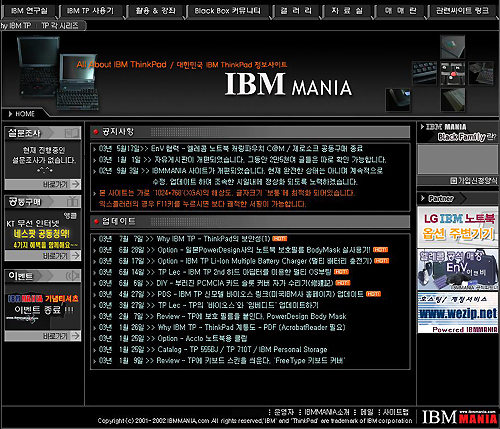Open the 자료실 menu tab
Viewport: 500px width, 429px height.
point(347,11)
